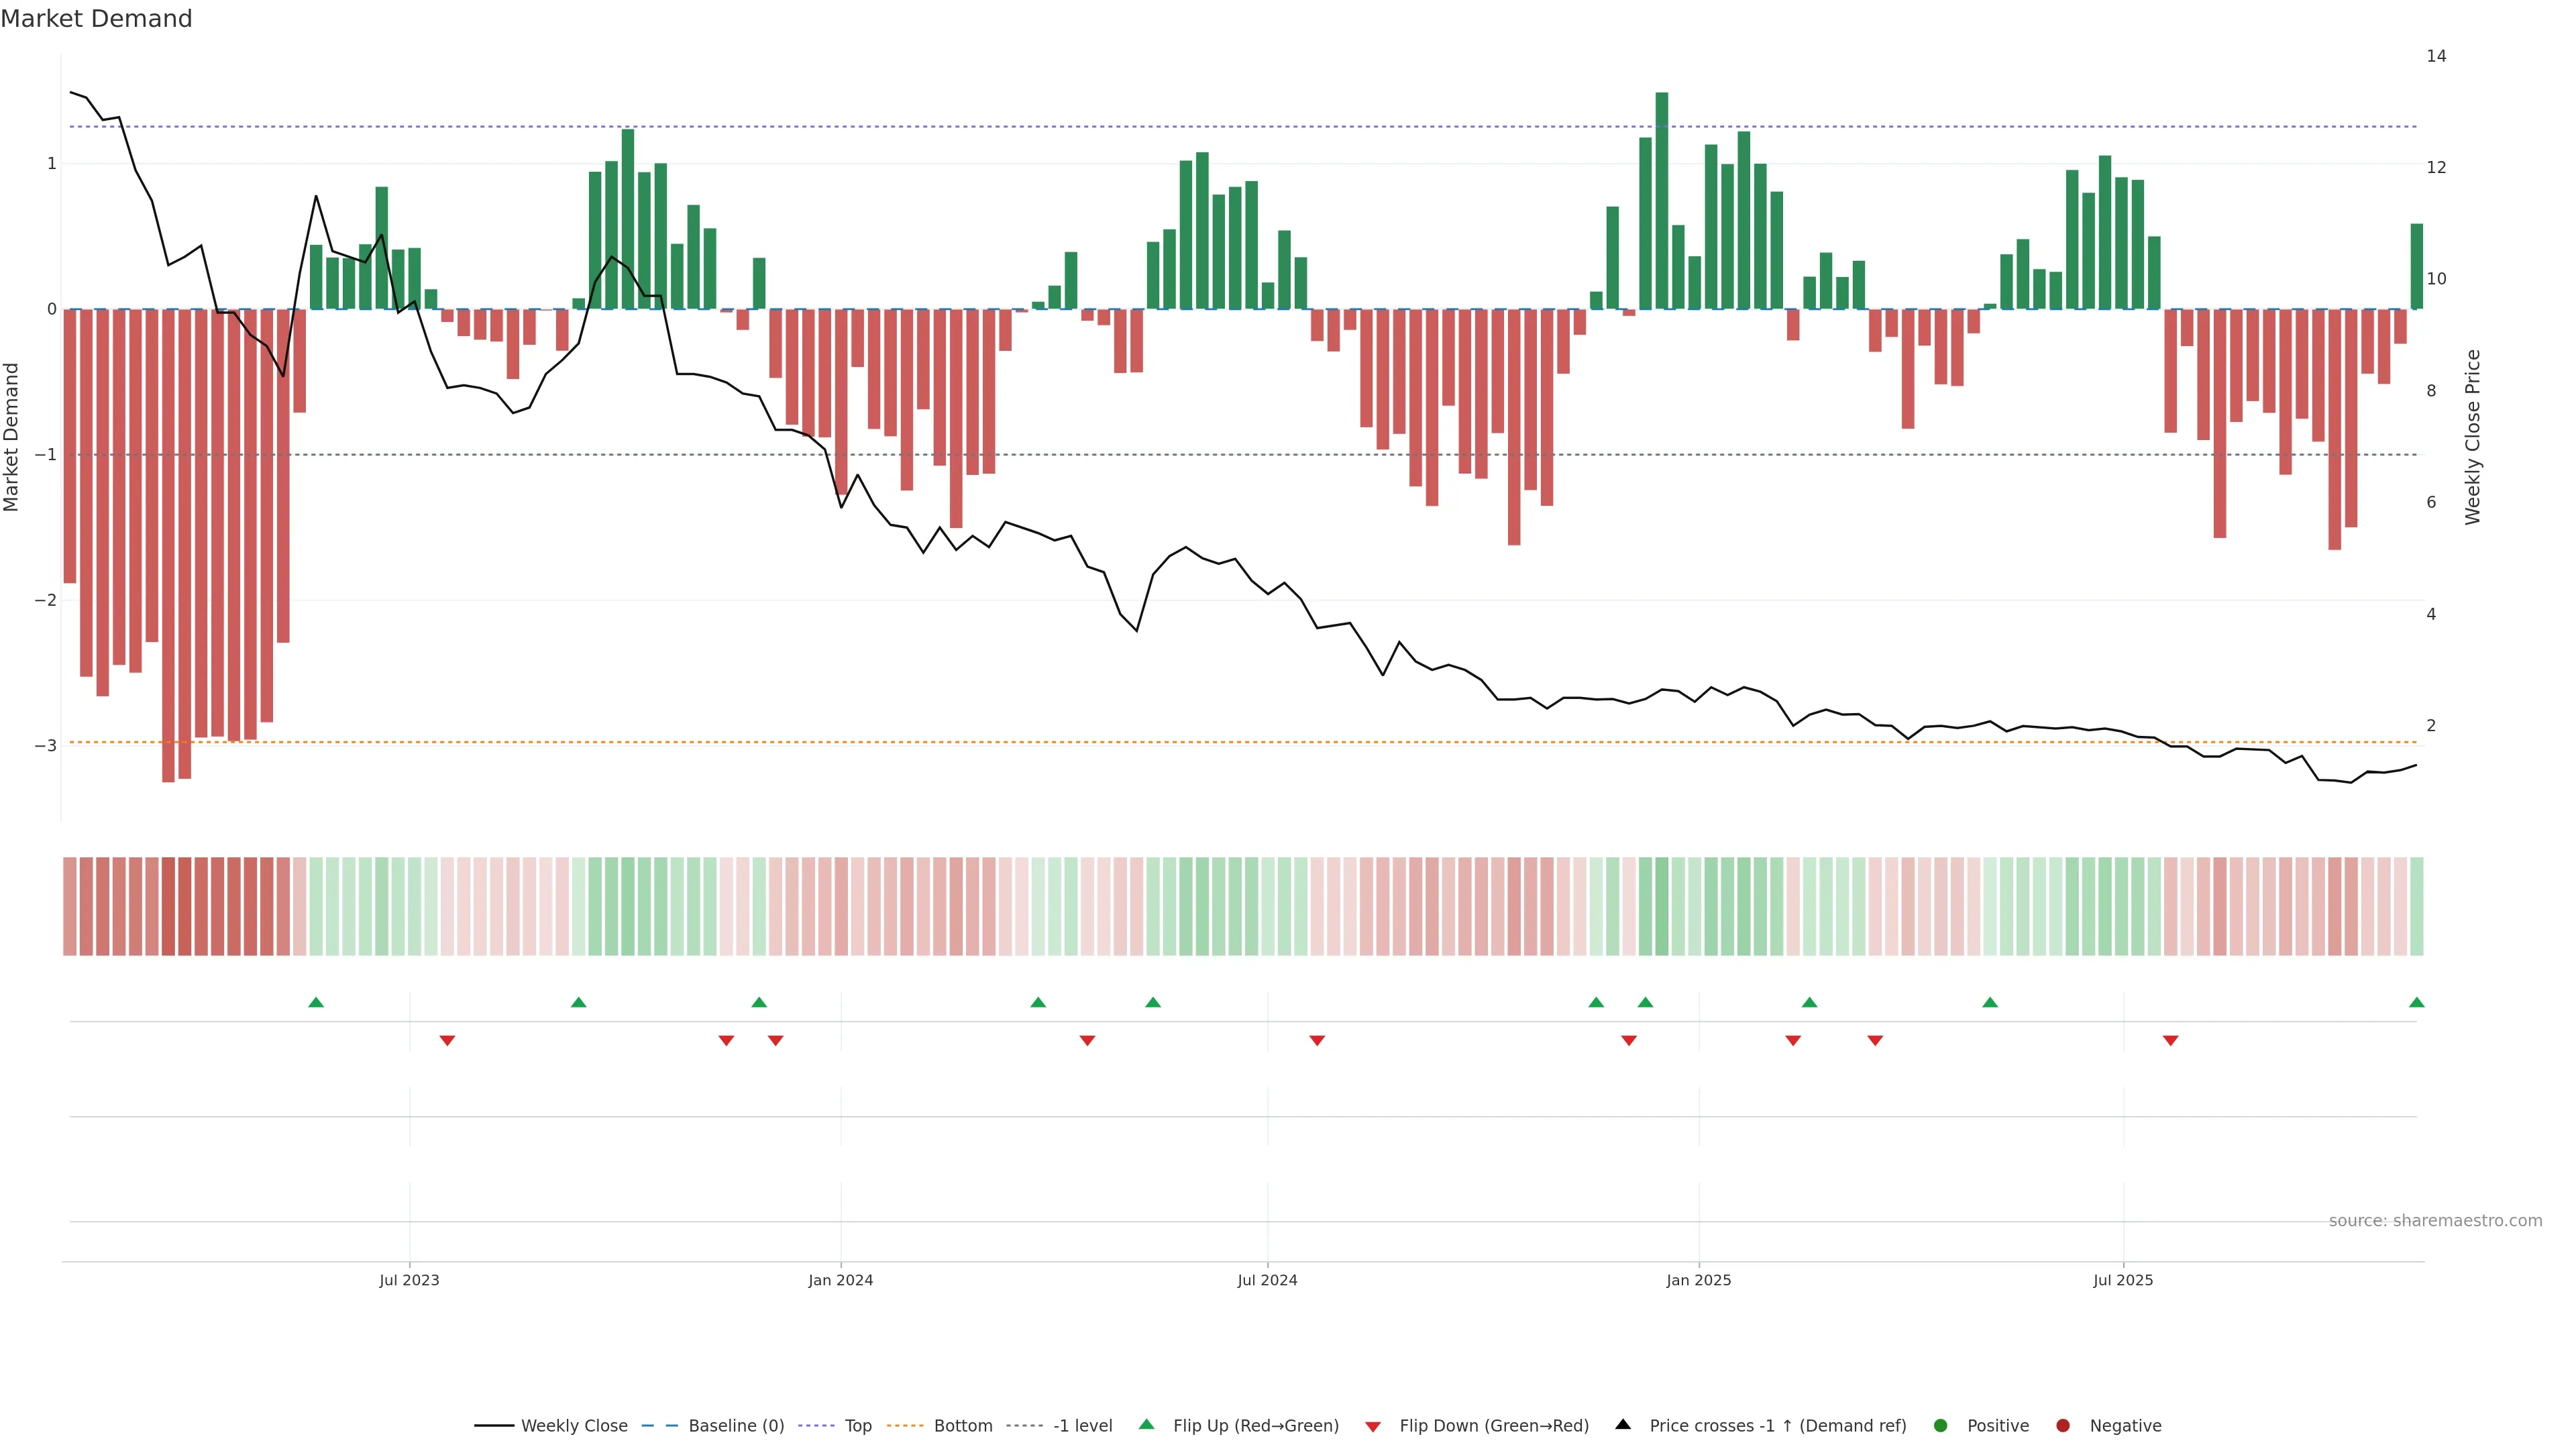Click the Flip Up green triangle legend icon
This screenshot has width=2576, height=1449.
pyautogui.click(x=1147, y=1424)
